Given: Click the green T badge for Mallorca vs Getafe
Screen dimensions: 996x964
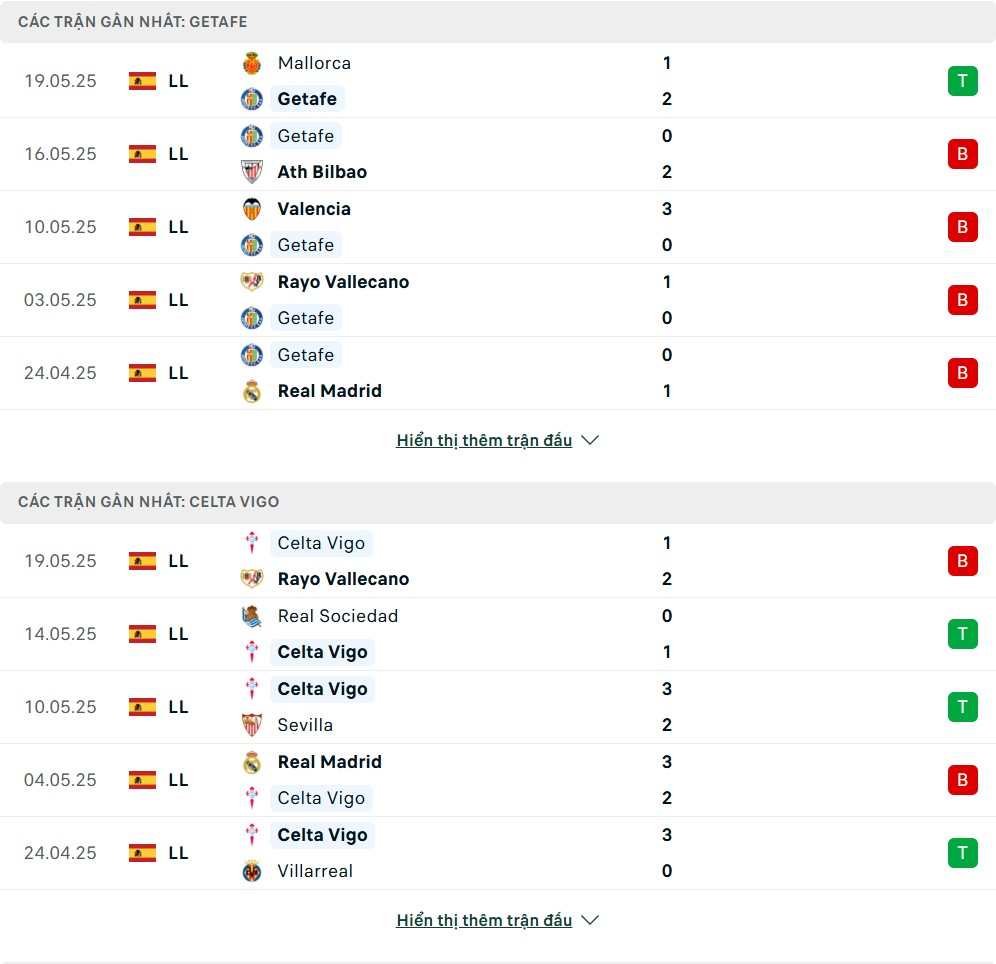Looking at the screenshot, I should click(x=962, y=81).
